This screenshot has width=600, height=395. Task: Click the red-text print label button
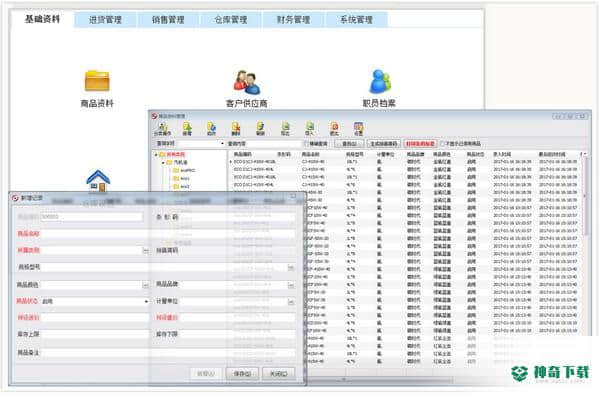pyautogui.click(x=420, y=144)
